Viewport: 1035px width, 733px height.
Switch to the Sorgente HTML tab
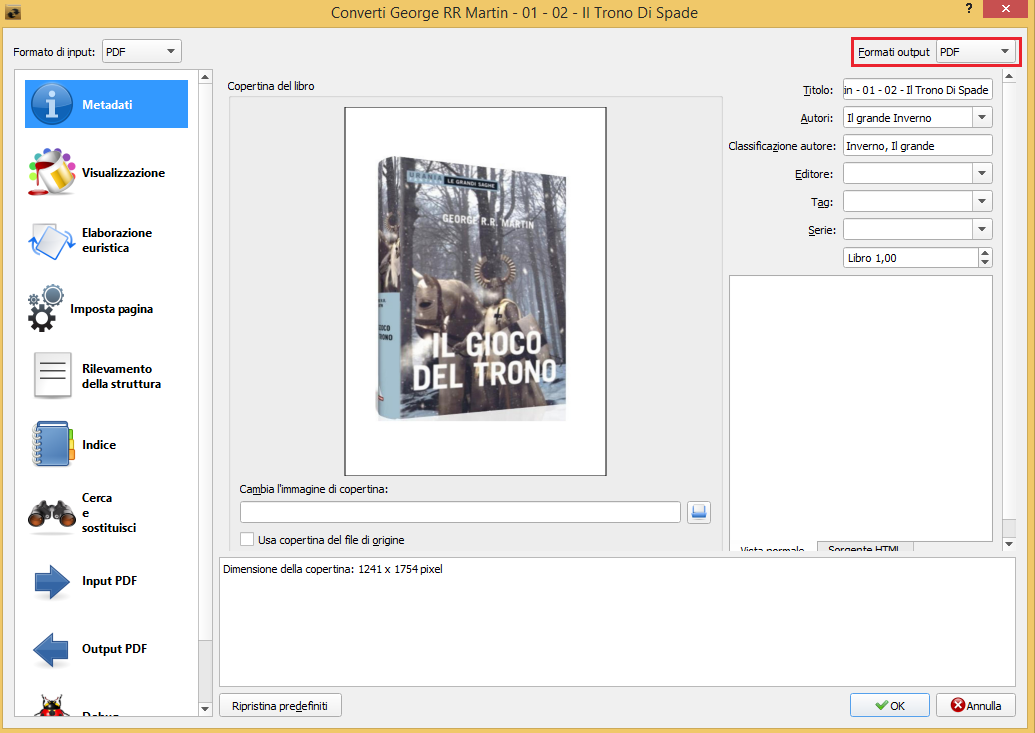(x=865, y=547)
